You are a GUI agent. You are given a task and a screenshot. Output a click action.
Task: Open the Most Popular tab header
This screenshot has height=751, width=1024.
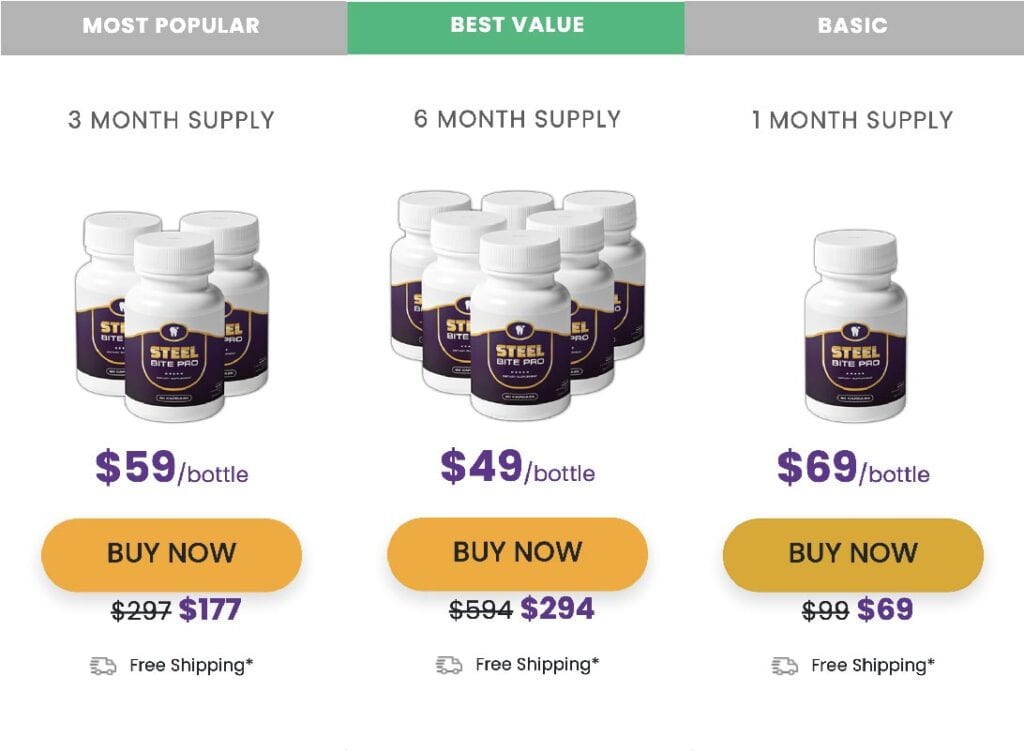coord(174,27)
